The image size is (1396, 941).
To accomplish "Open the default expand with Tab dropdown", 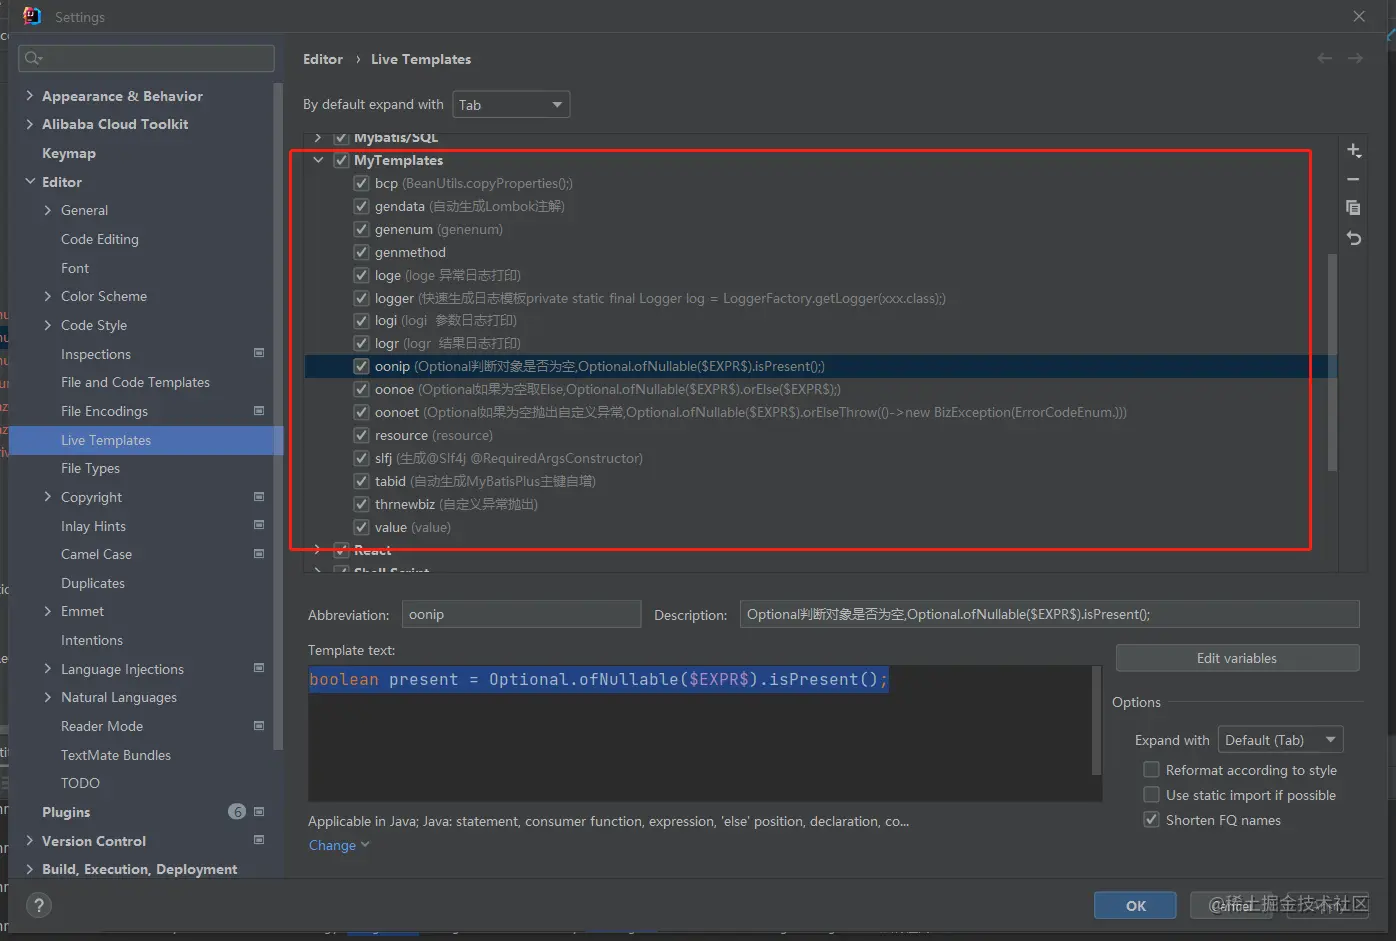I will click(511, 105).
